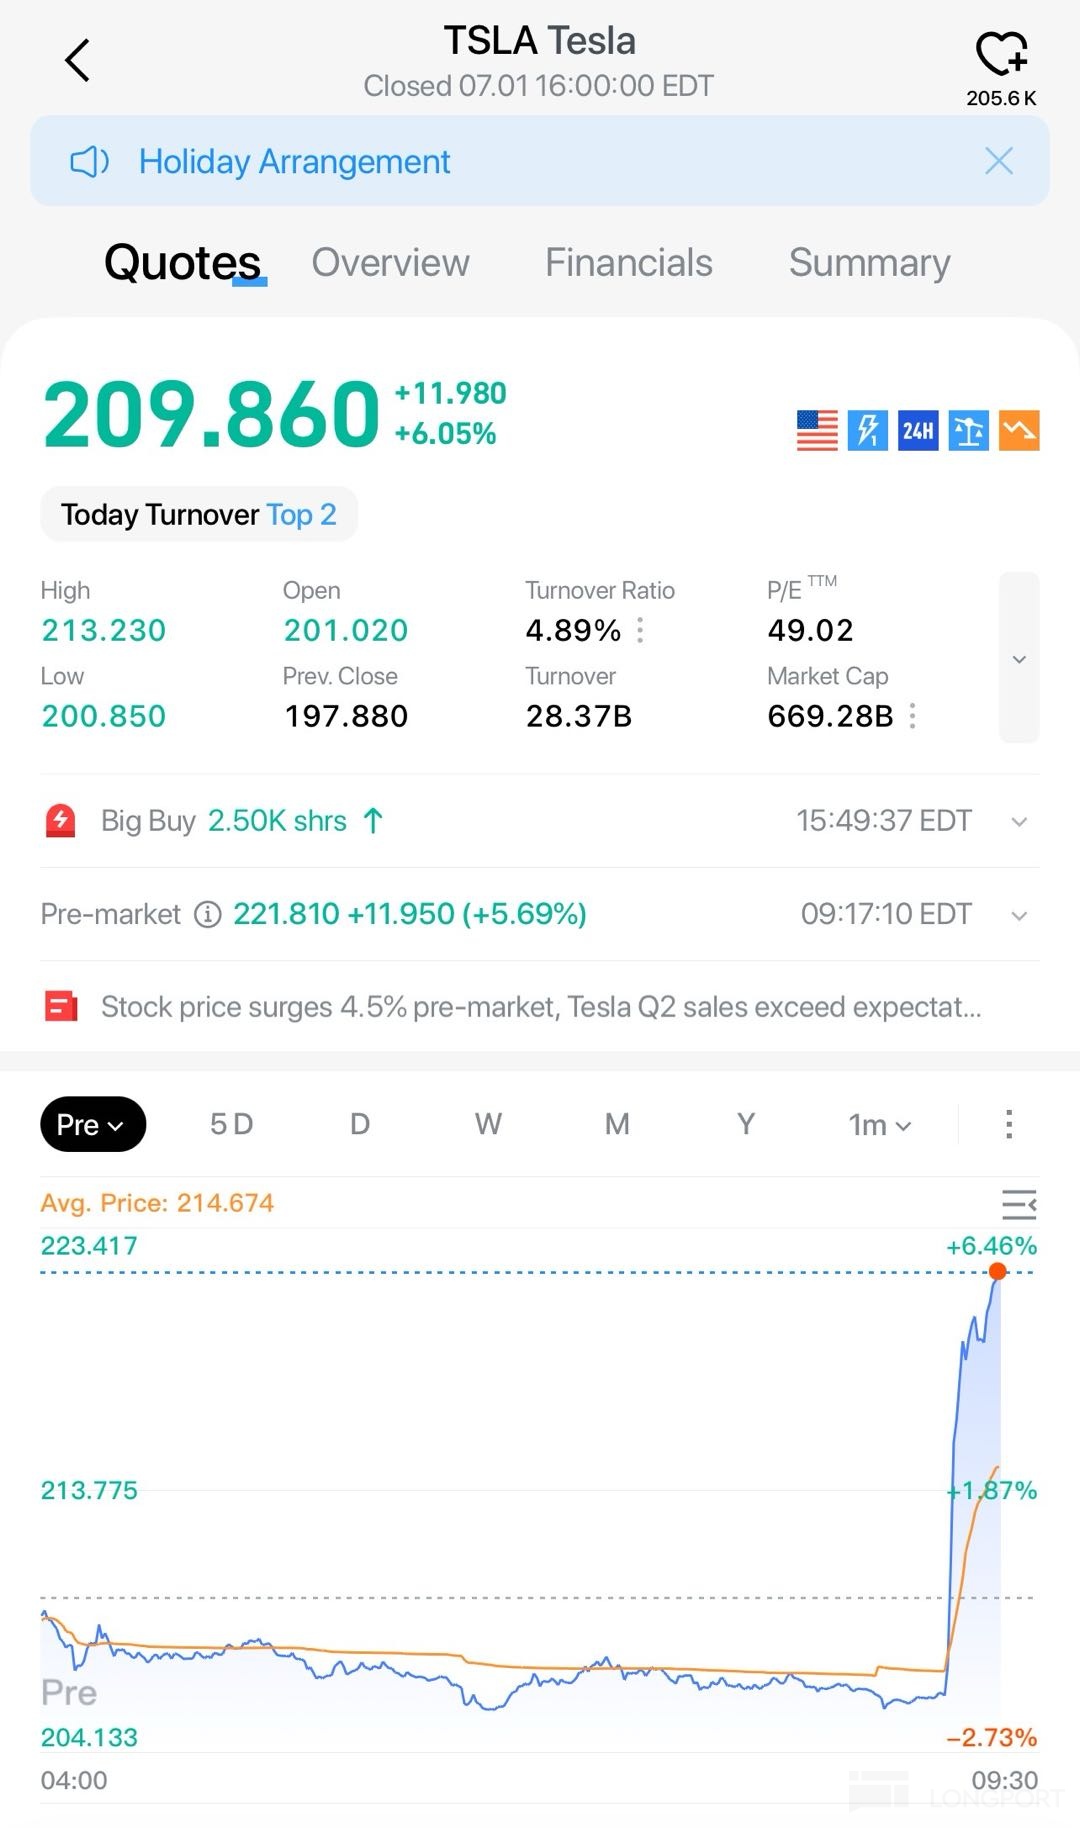Image resolution: width=1080 pixels, height=1828 pixels.
Task: Select the 5D chart period
Action: click(x=231, y=1124)
